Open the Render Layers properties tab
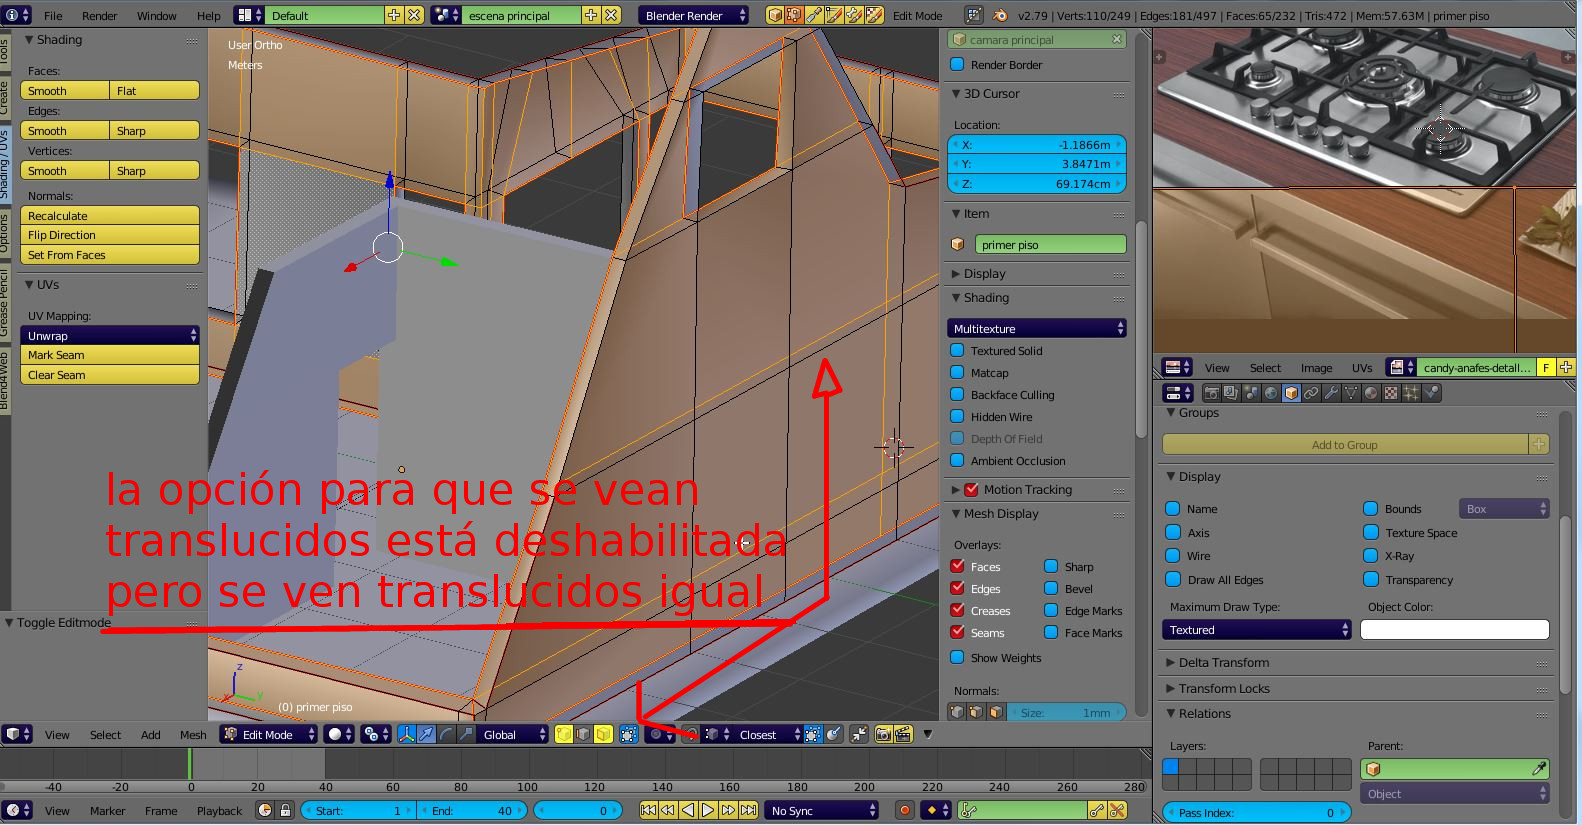 click(x=1231, y=393)
